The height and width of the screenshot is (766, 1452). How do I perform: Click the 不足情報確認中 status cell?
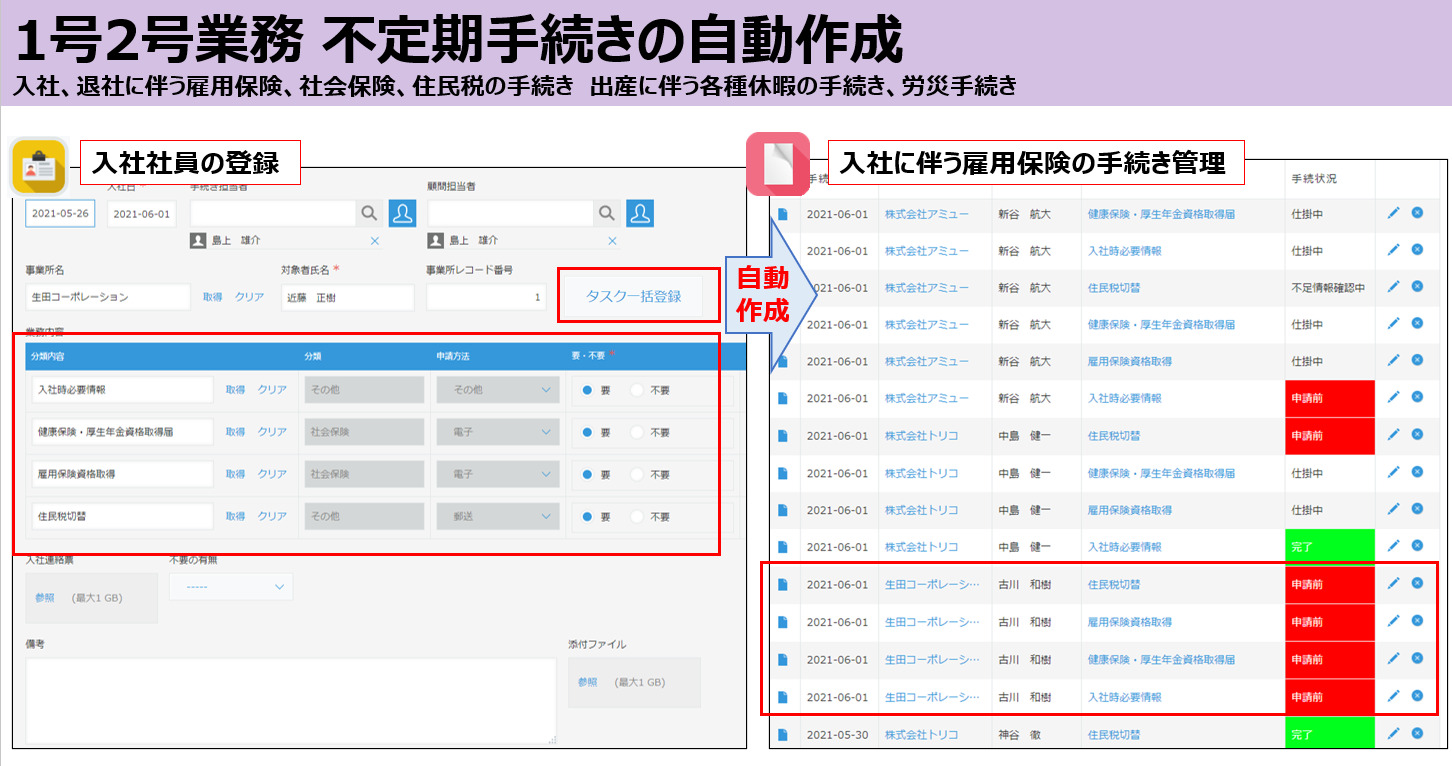click(1330, 288)
